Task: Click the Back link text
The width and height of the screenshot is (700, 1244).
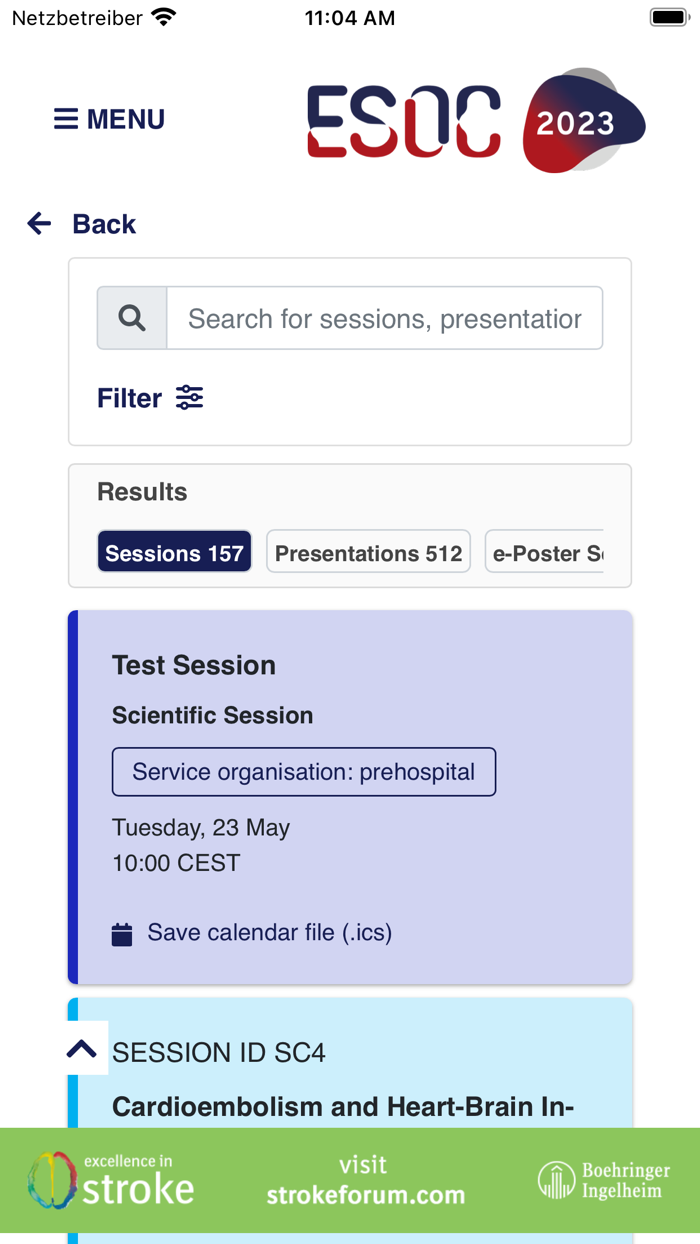Action: [x=104, y=224]
